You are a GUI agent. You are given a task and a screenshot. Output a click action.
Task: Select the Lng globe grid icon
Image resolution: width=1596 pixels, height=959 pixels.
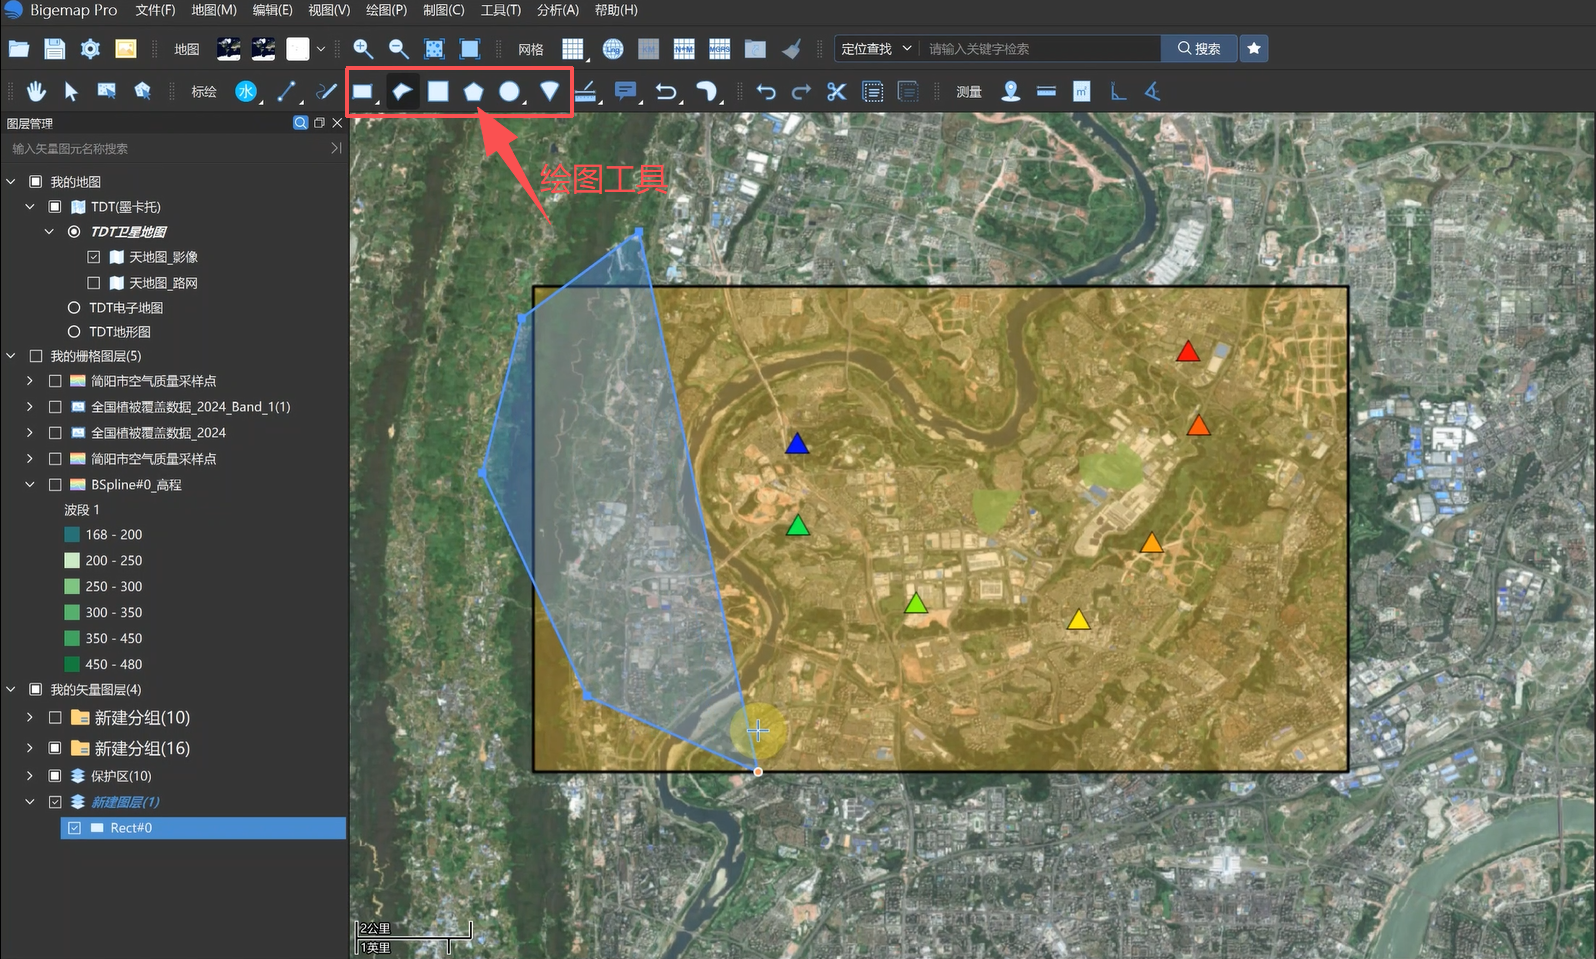(x=613, y=48)
